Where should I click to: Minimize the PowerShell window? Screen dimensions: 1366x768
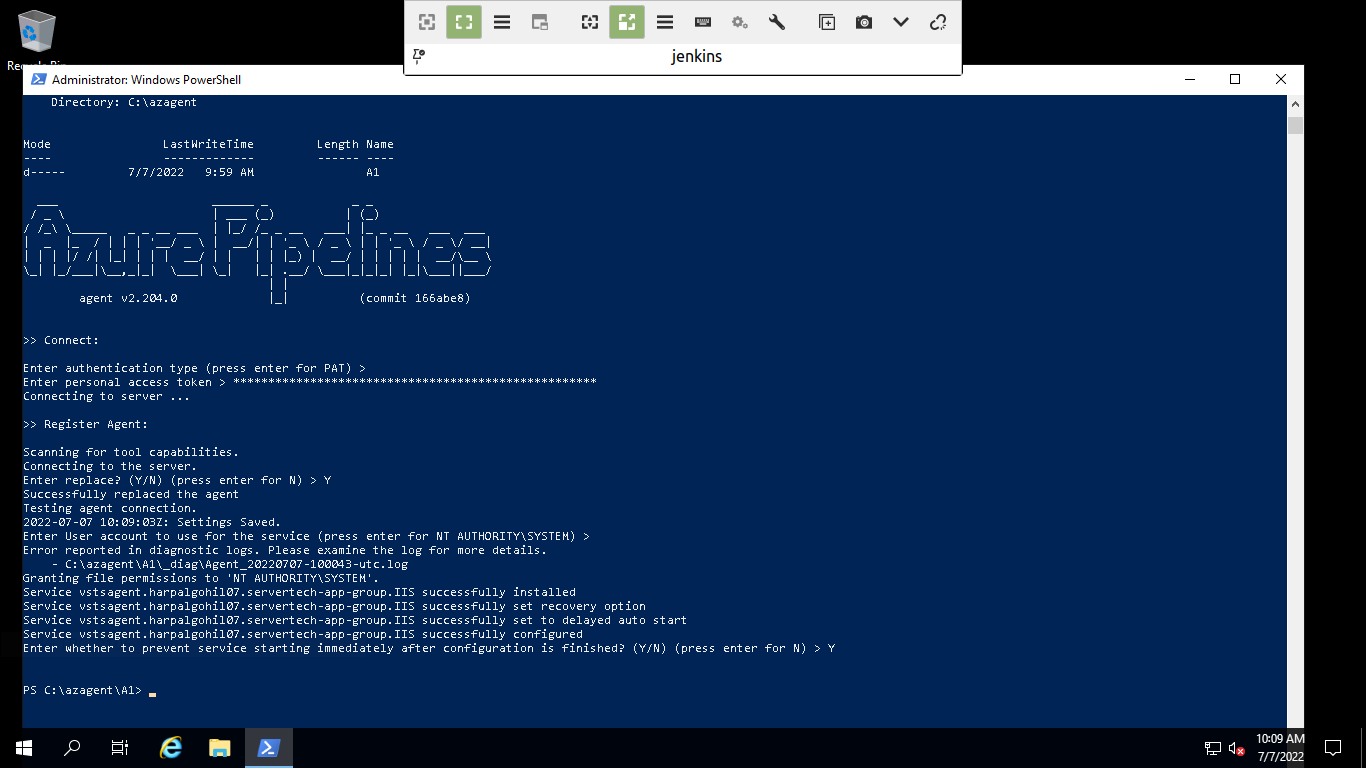1189,80
